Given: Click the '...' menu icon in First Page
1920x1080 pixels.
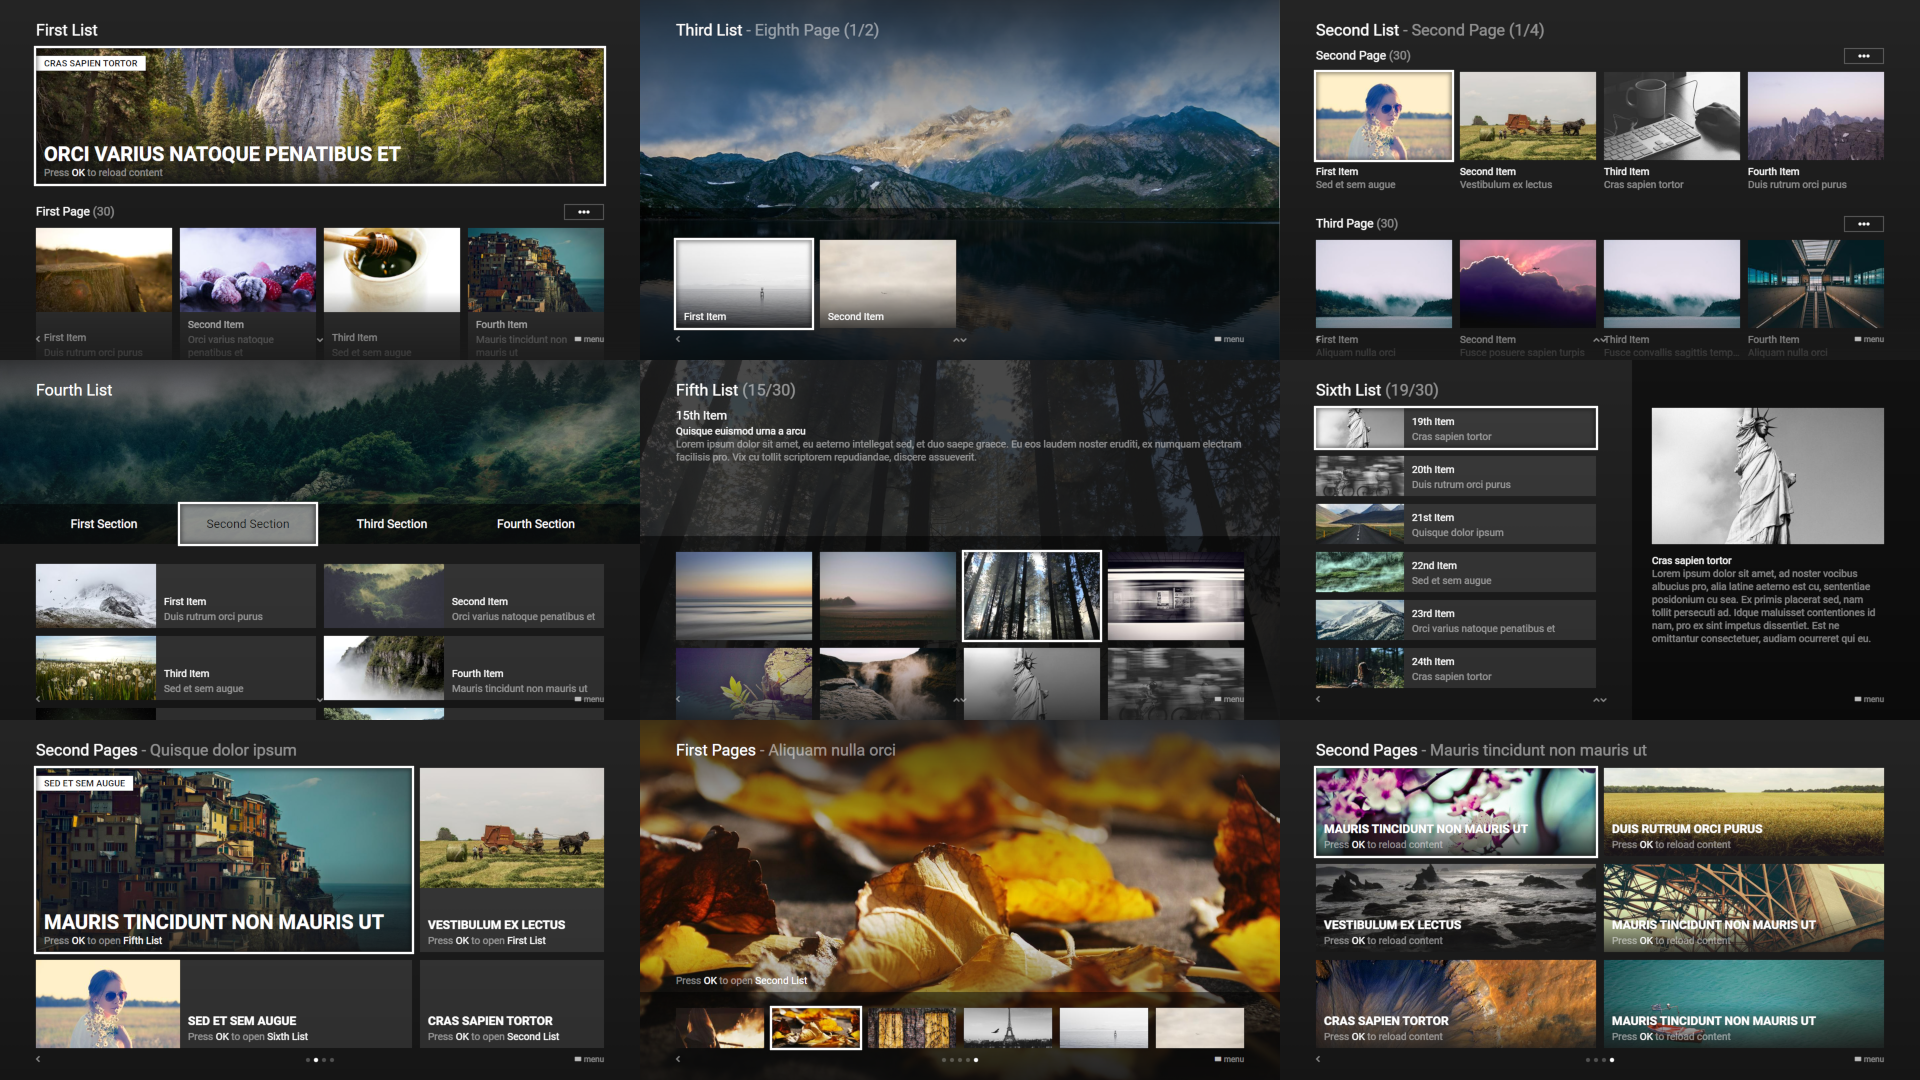Looking at the screenshot, I should coord(584,212).
